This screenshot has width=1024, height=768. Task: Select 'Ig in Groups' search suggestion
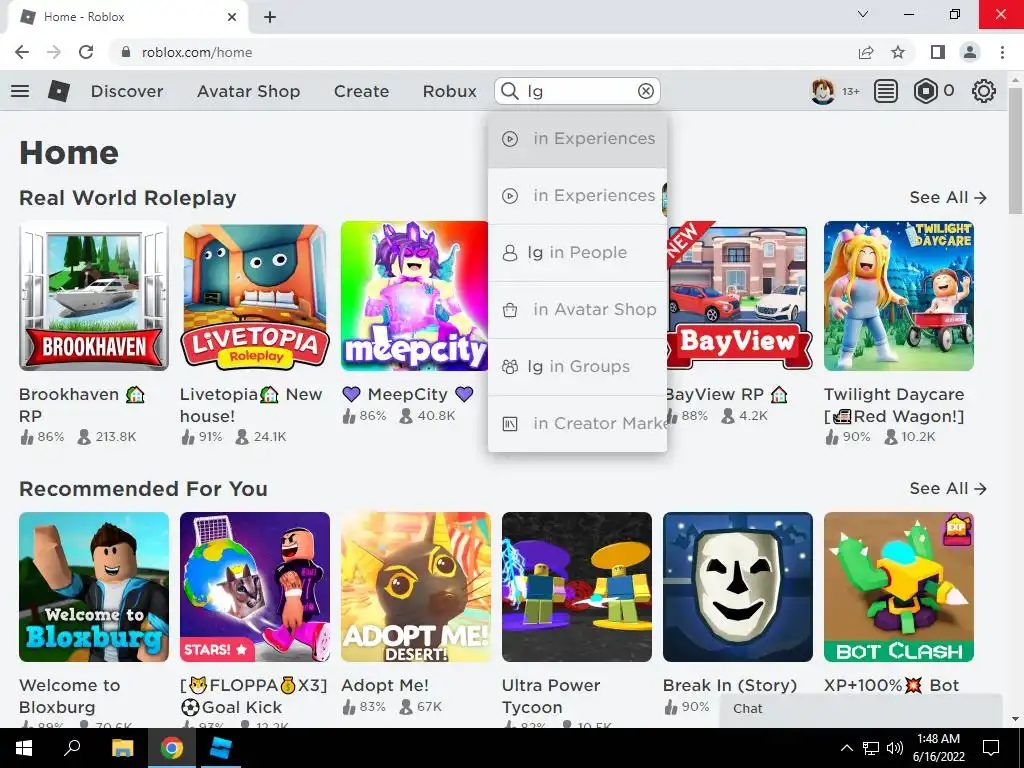tap(577, 366)
